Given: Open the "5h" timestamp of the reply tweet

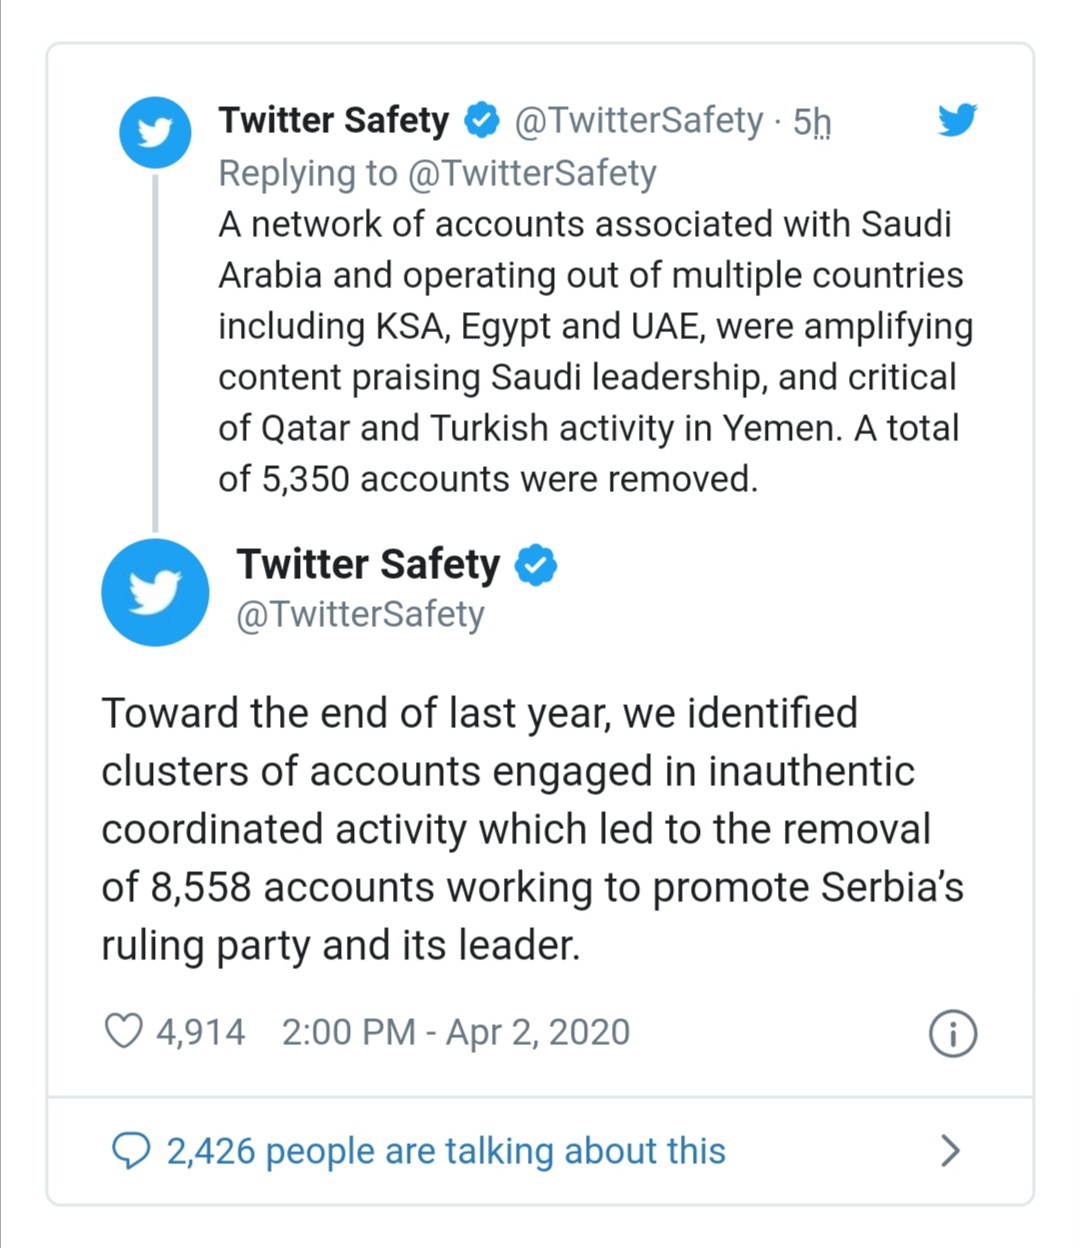Looking at the screenshot, I should pos(811,121).
